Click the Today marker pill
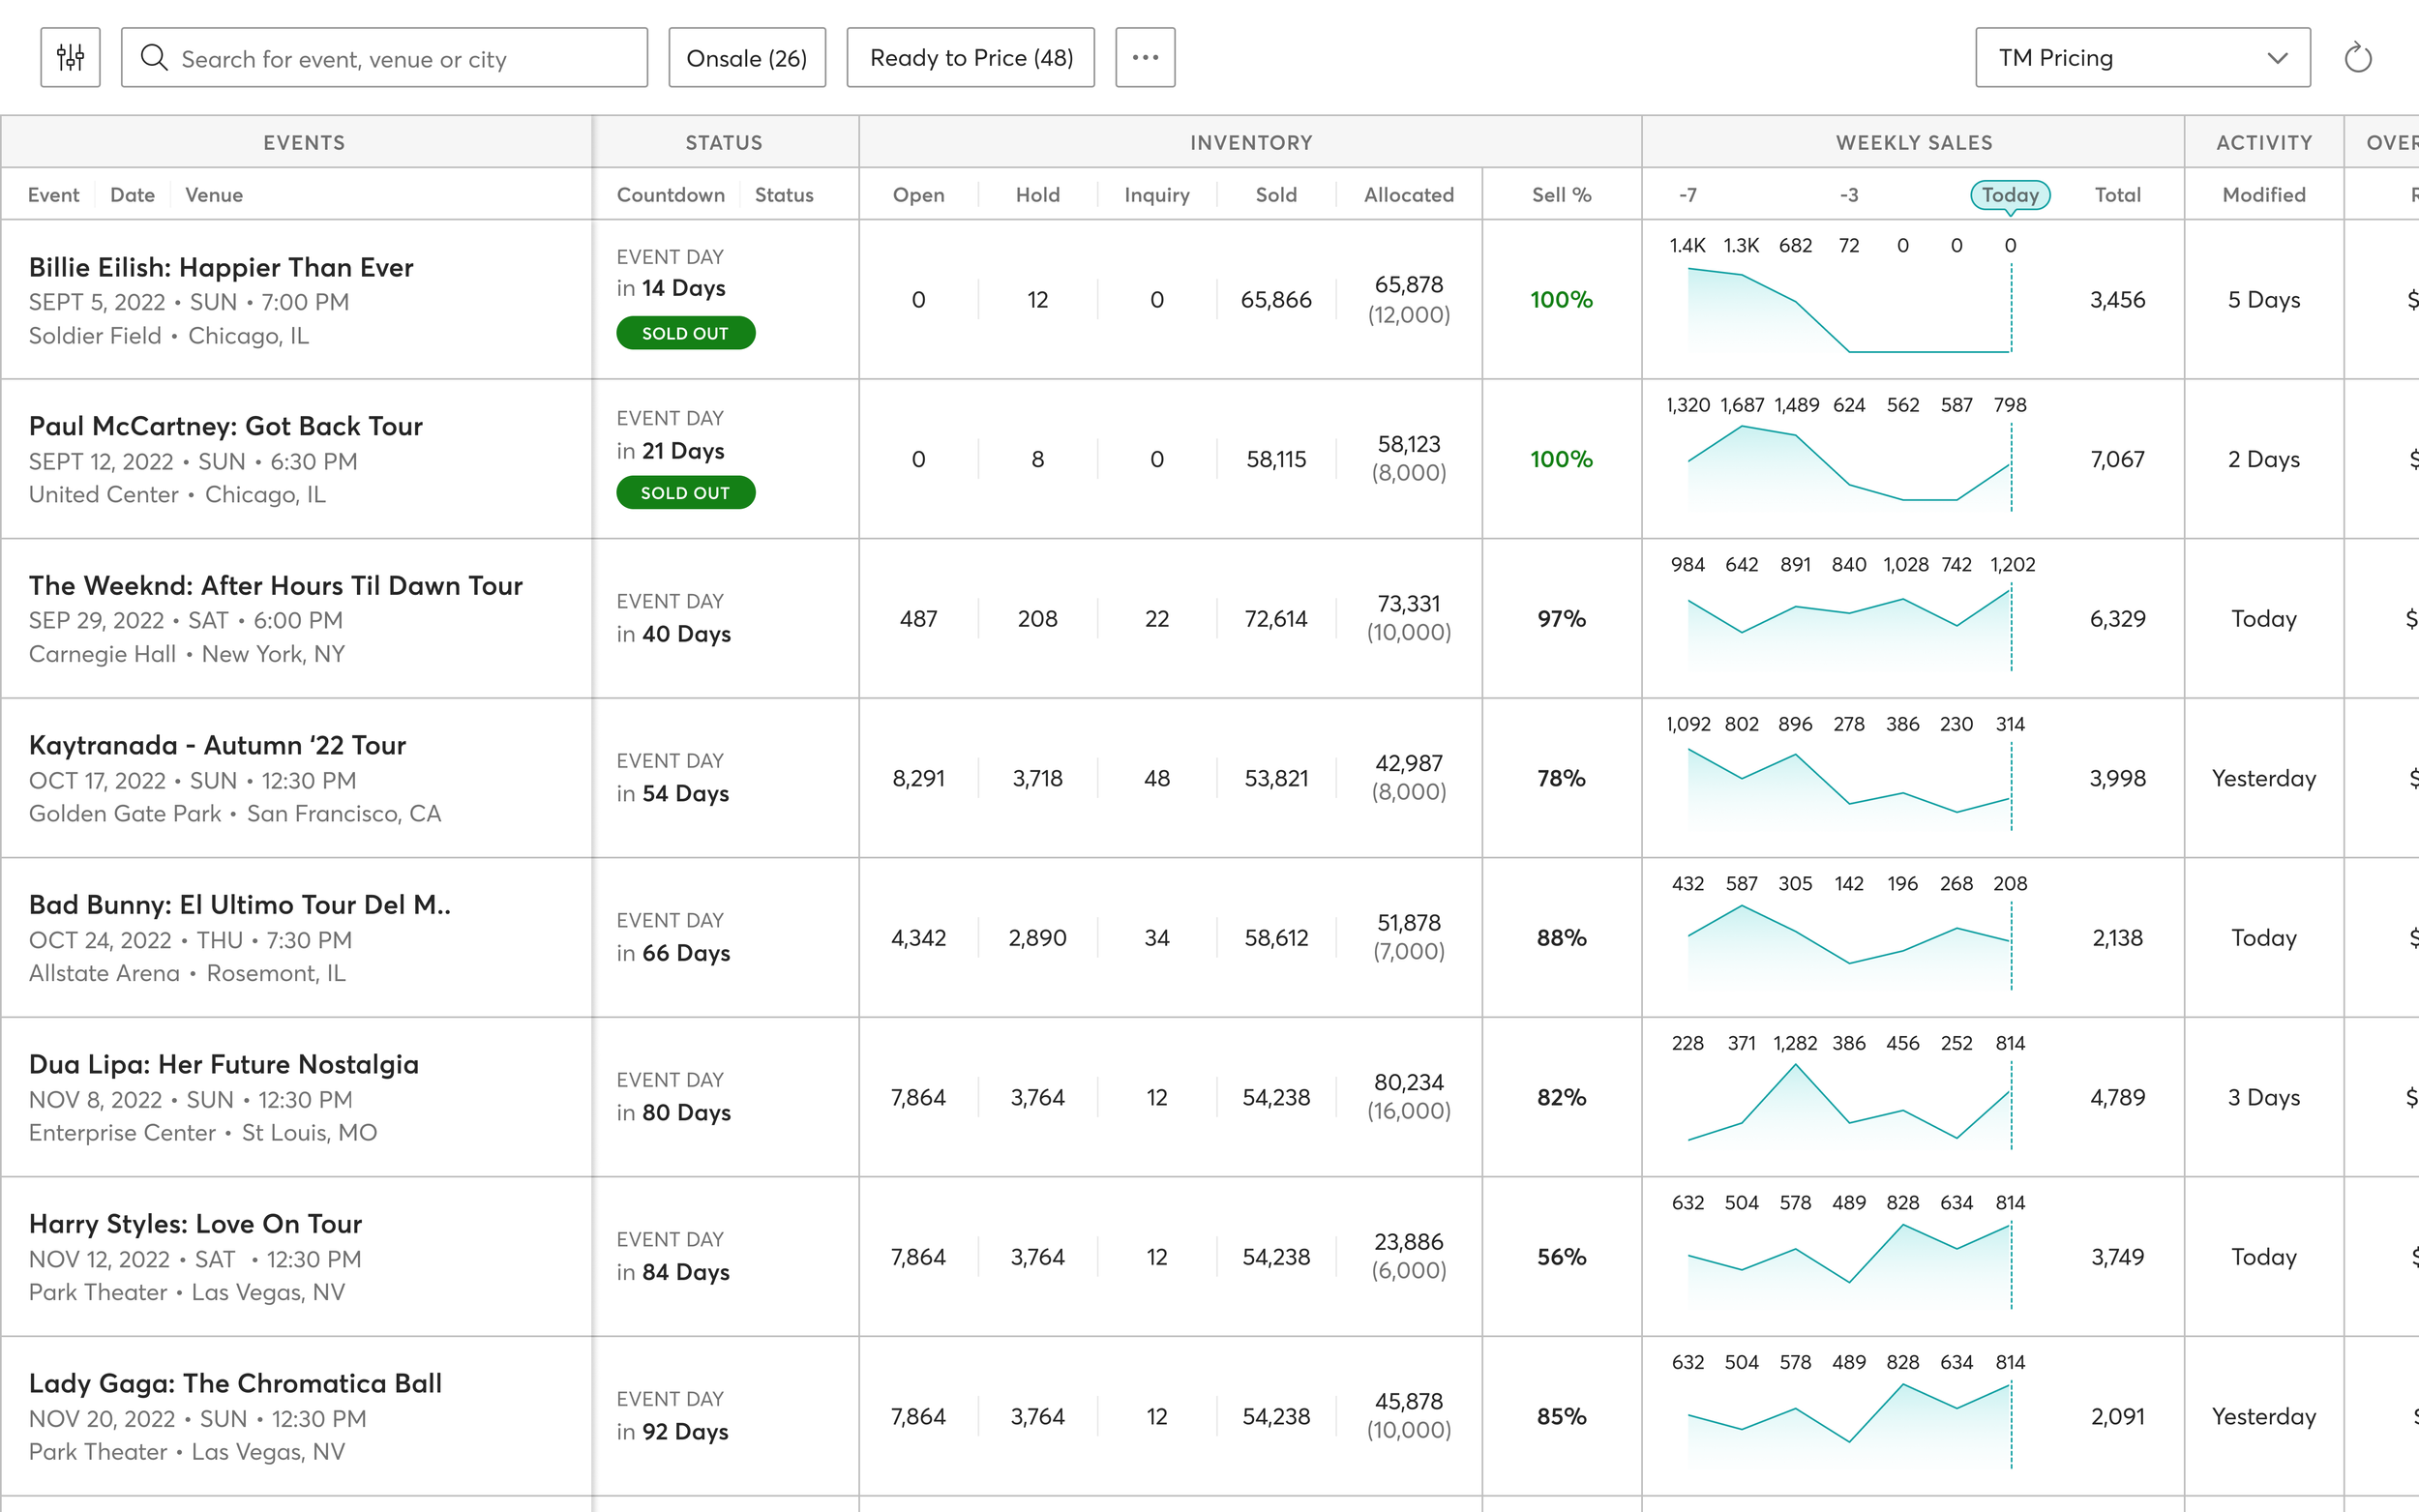This screenshot has width=2419, height=1512. [x=2009, y=195]
